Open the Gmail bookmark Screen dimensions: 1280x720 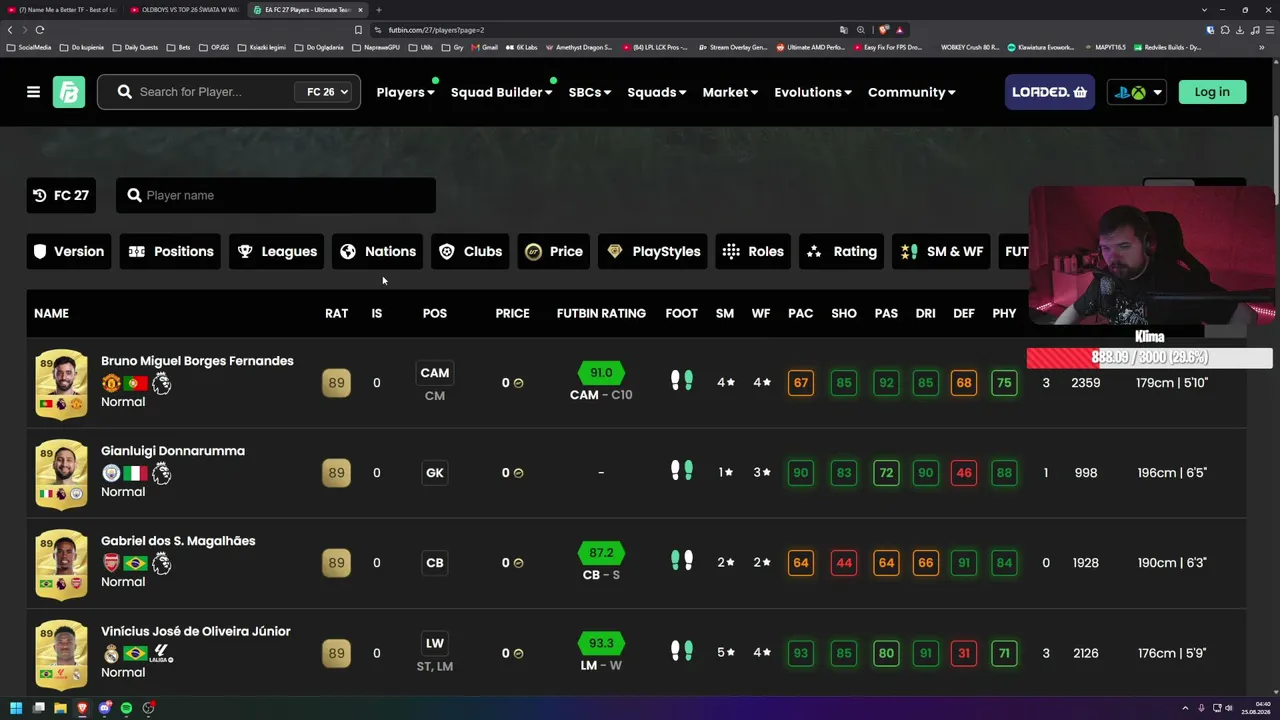484,47
